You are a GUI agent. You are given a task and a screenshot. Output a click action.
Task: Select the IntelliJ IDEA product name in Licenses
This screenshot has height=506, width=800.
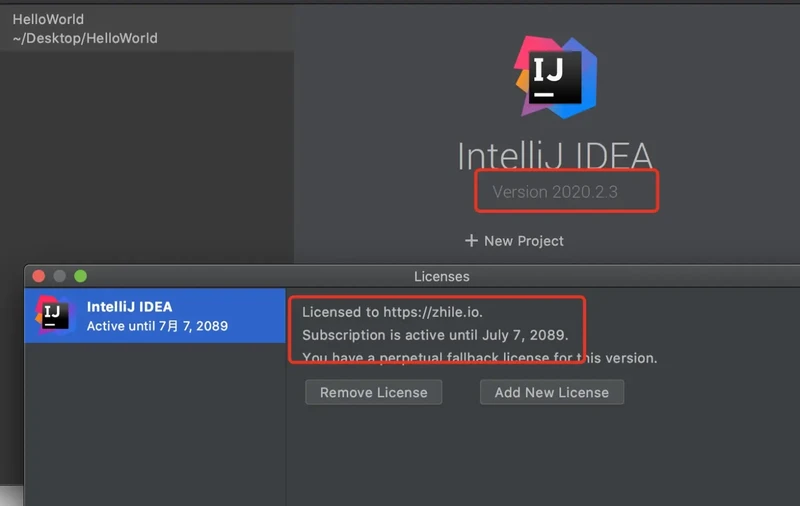click(129, 307)
